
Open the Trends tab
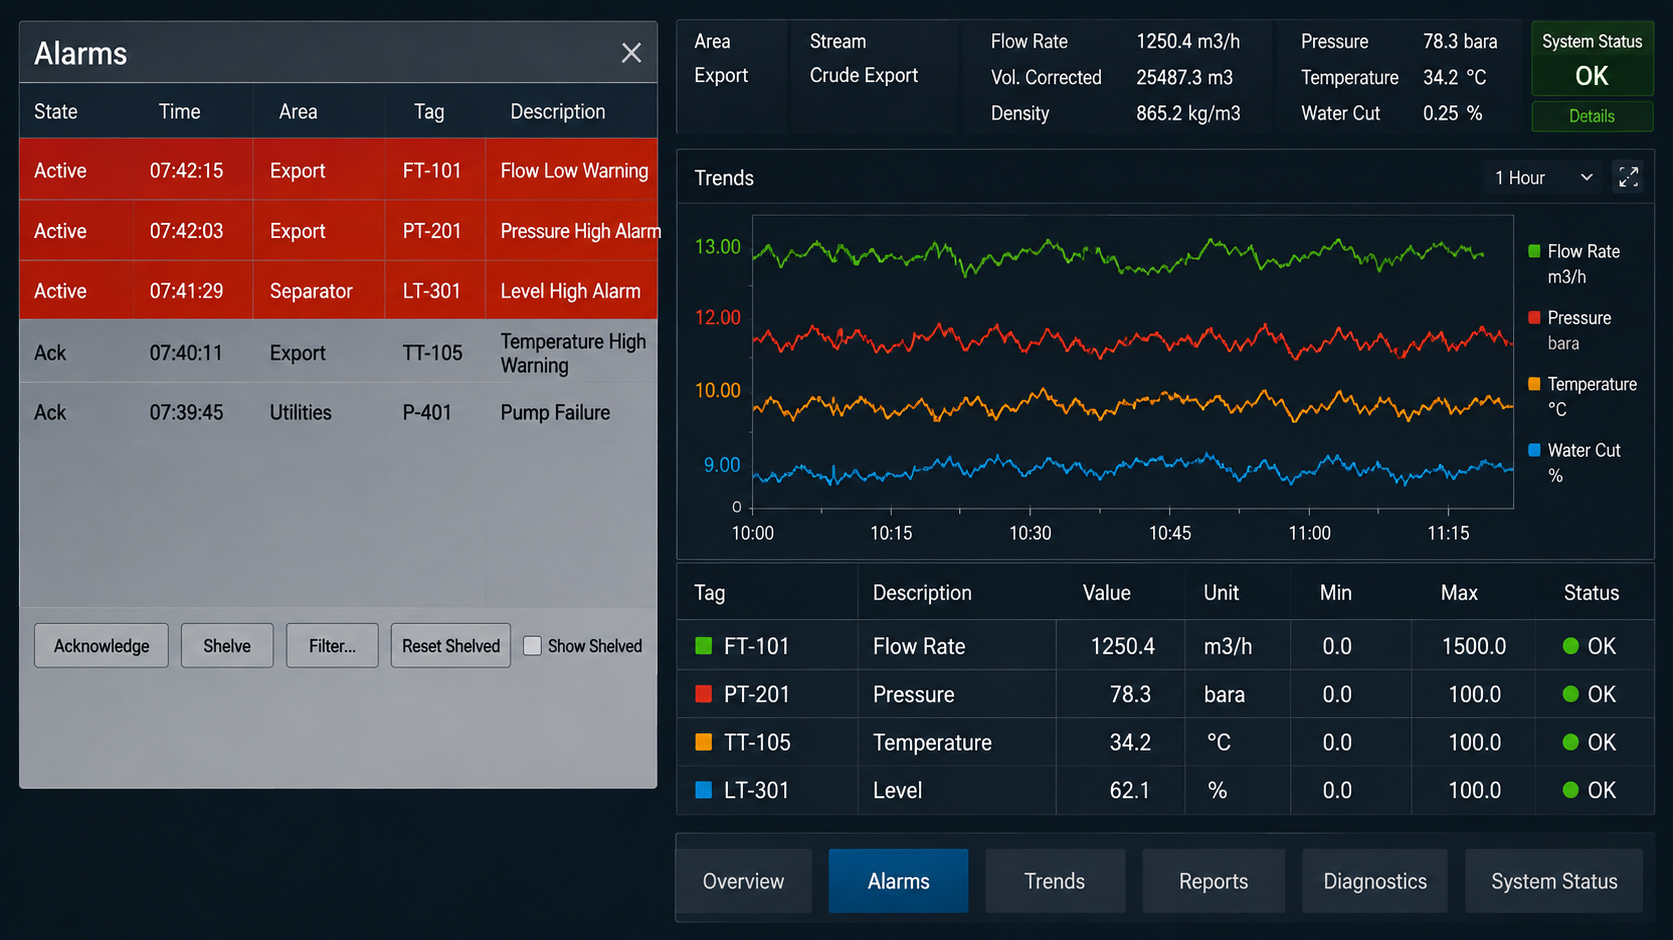[1054, 881]
